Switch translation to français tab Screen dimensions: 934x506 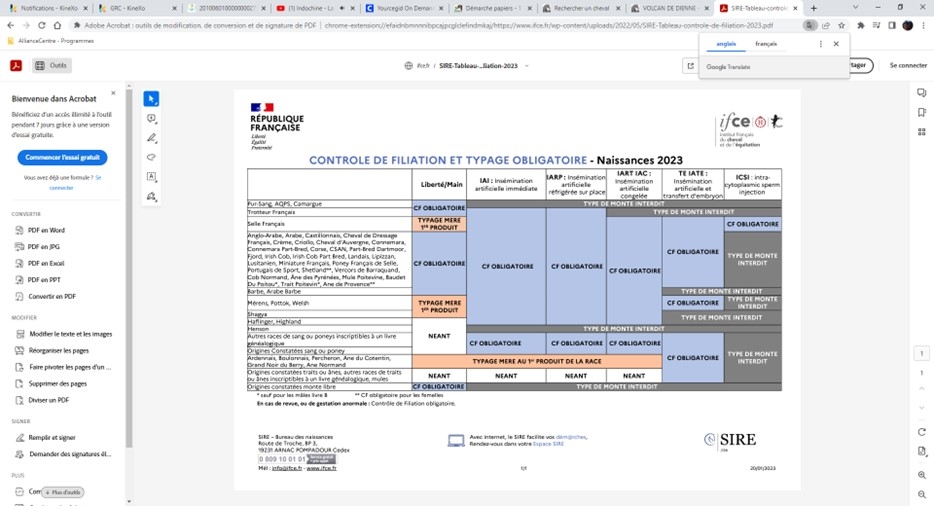(766, 44)
